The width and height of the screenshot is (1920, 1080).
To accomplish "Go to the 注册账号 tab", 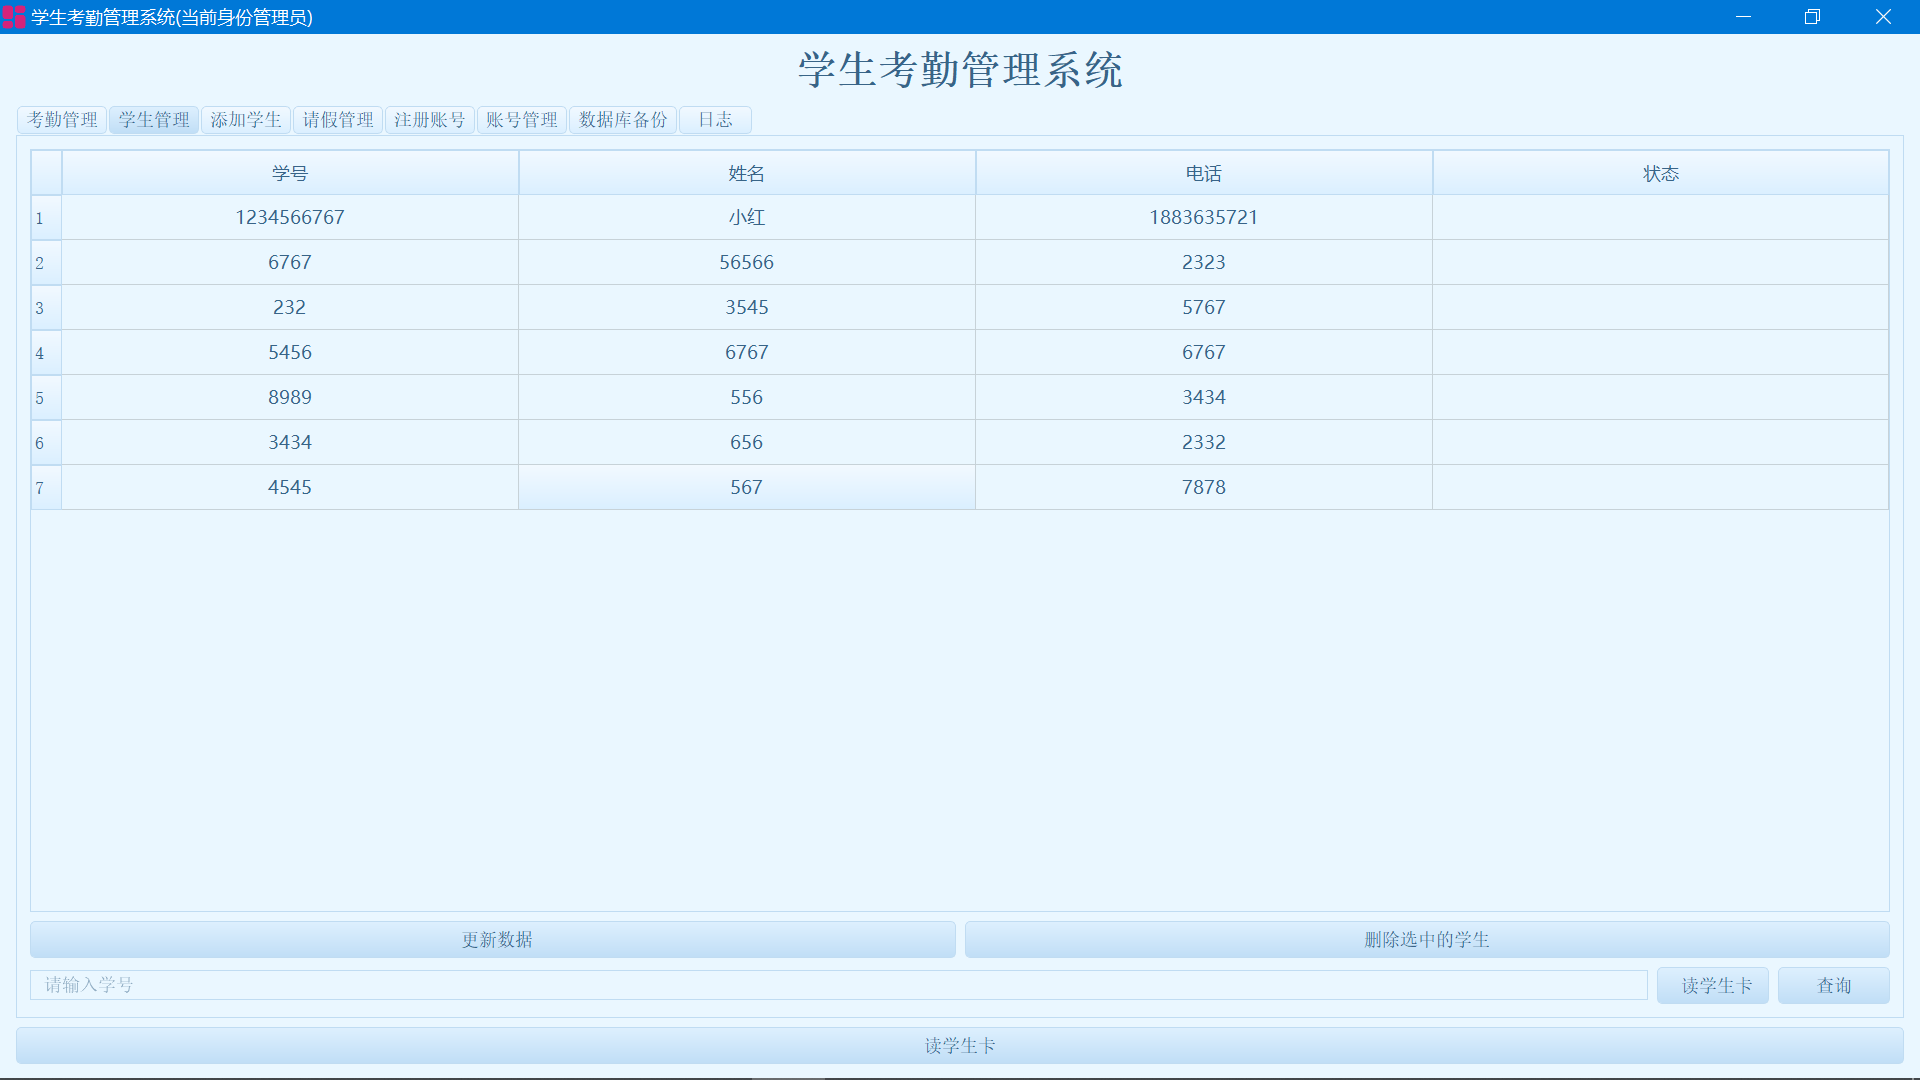I will click(x=430, y=120).
